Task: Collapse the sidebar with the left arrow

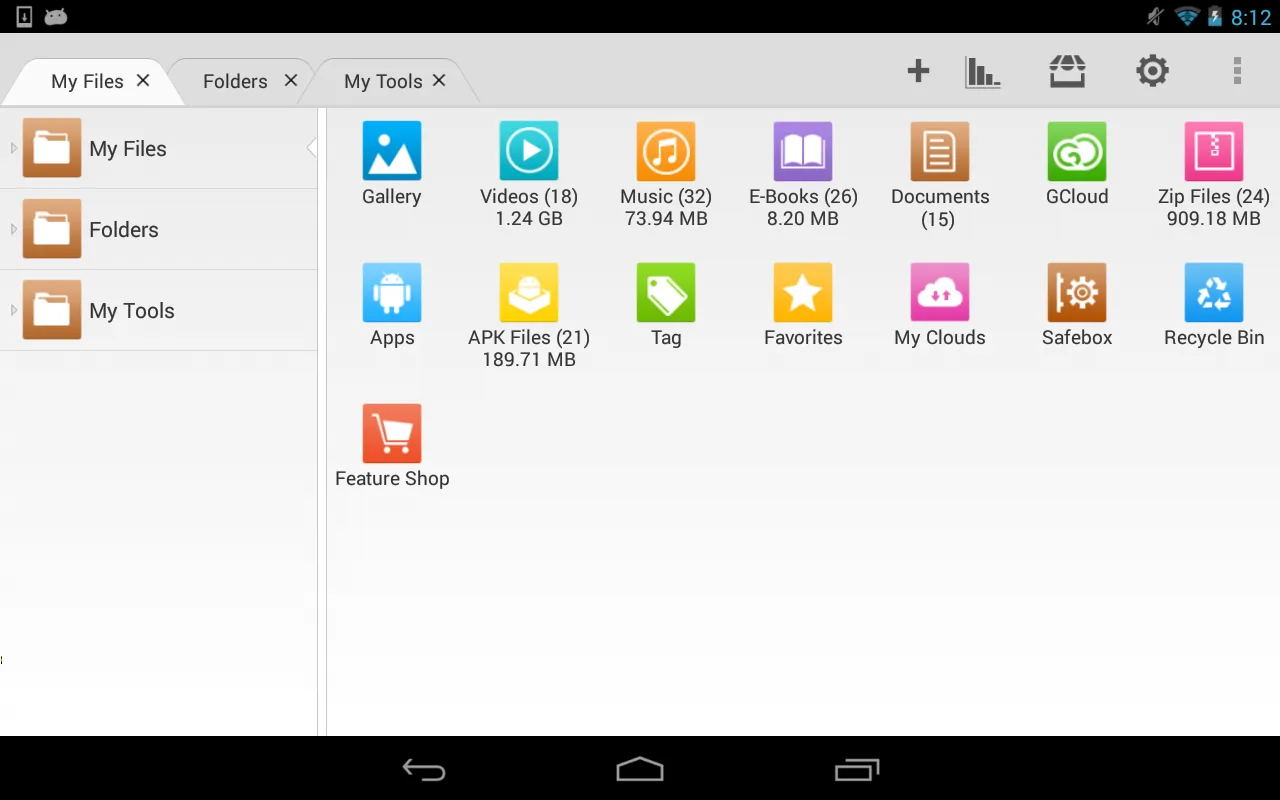Action: click(x=312, y=146)
